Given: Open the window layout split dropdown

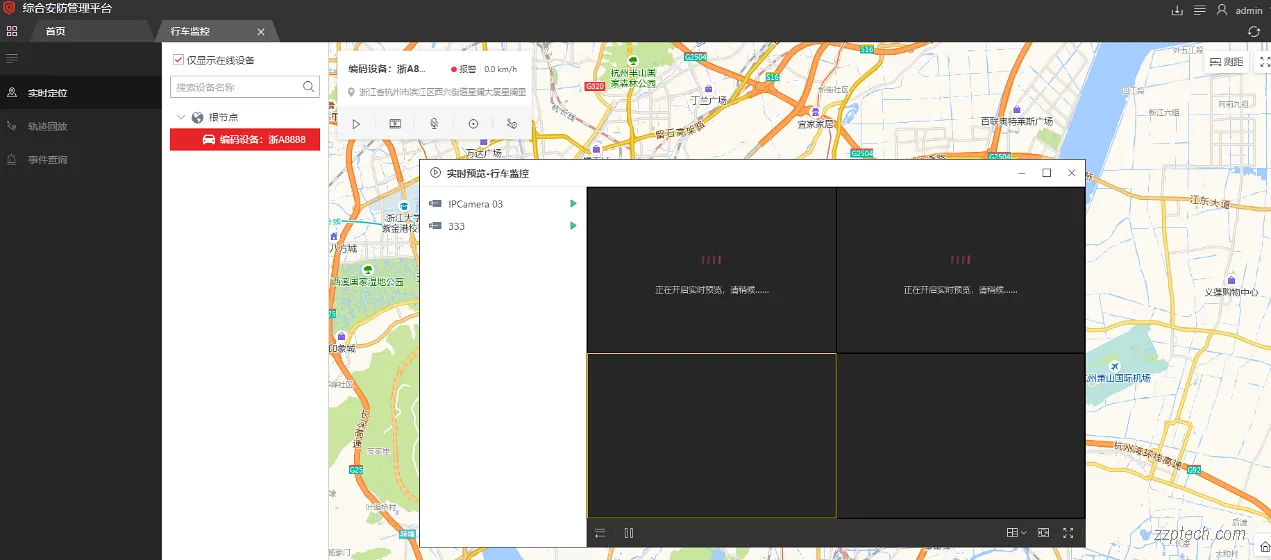Looking at the screenshot, I should (x=1016, y=533).
